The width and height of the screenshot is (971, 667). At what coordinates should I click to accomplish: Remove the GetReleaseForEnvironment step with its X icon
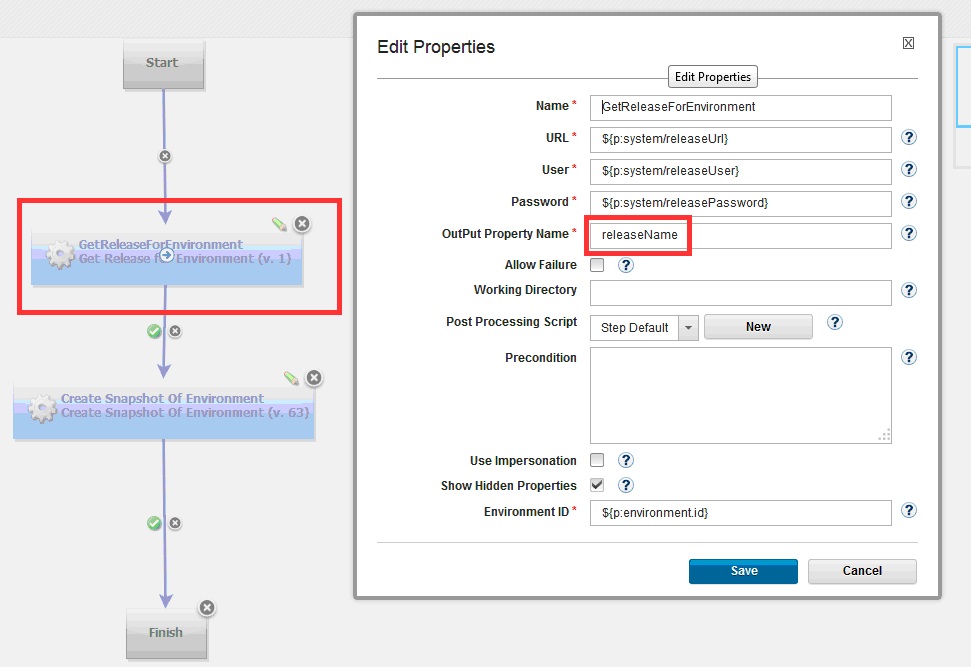(302, 224)
